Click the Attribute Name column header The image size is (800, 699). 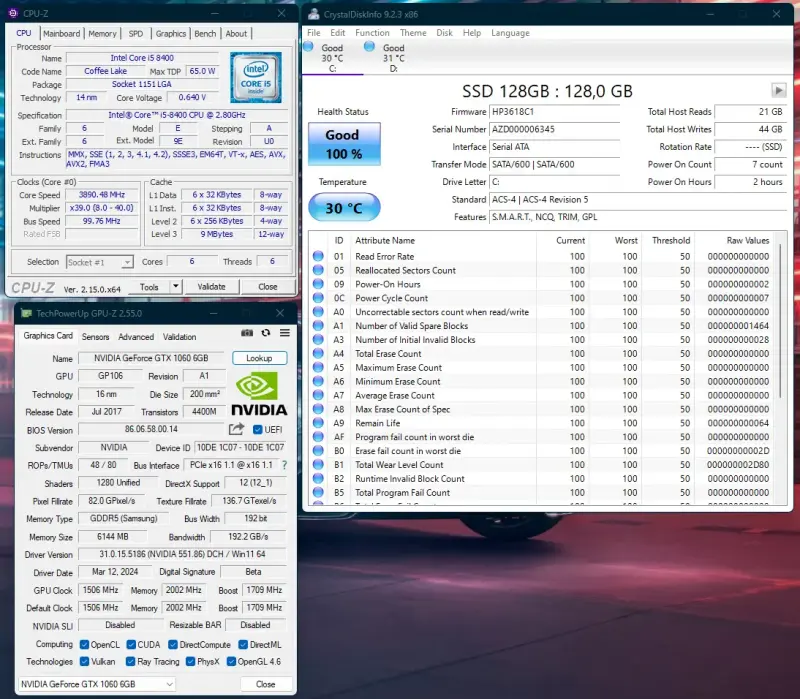coord(385,240)
